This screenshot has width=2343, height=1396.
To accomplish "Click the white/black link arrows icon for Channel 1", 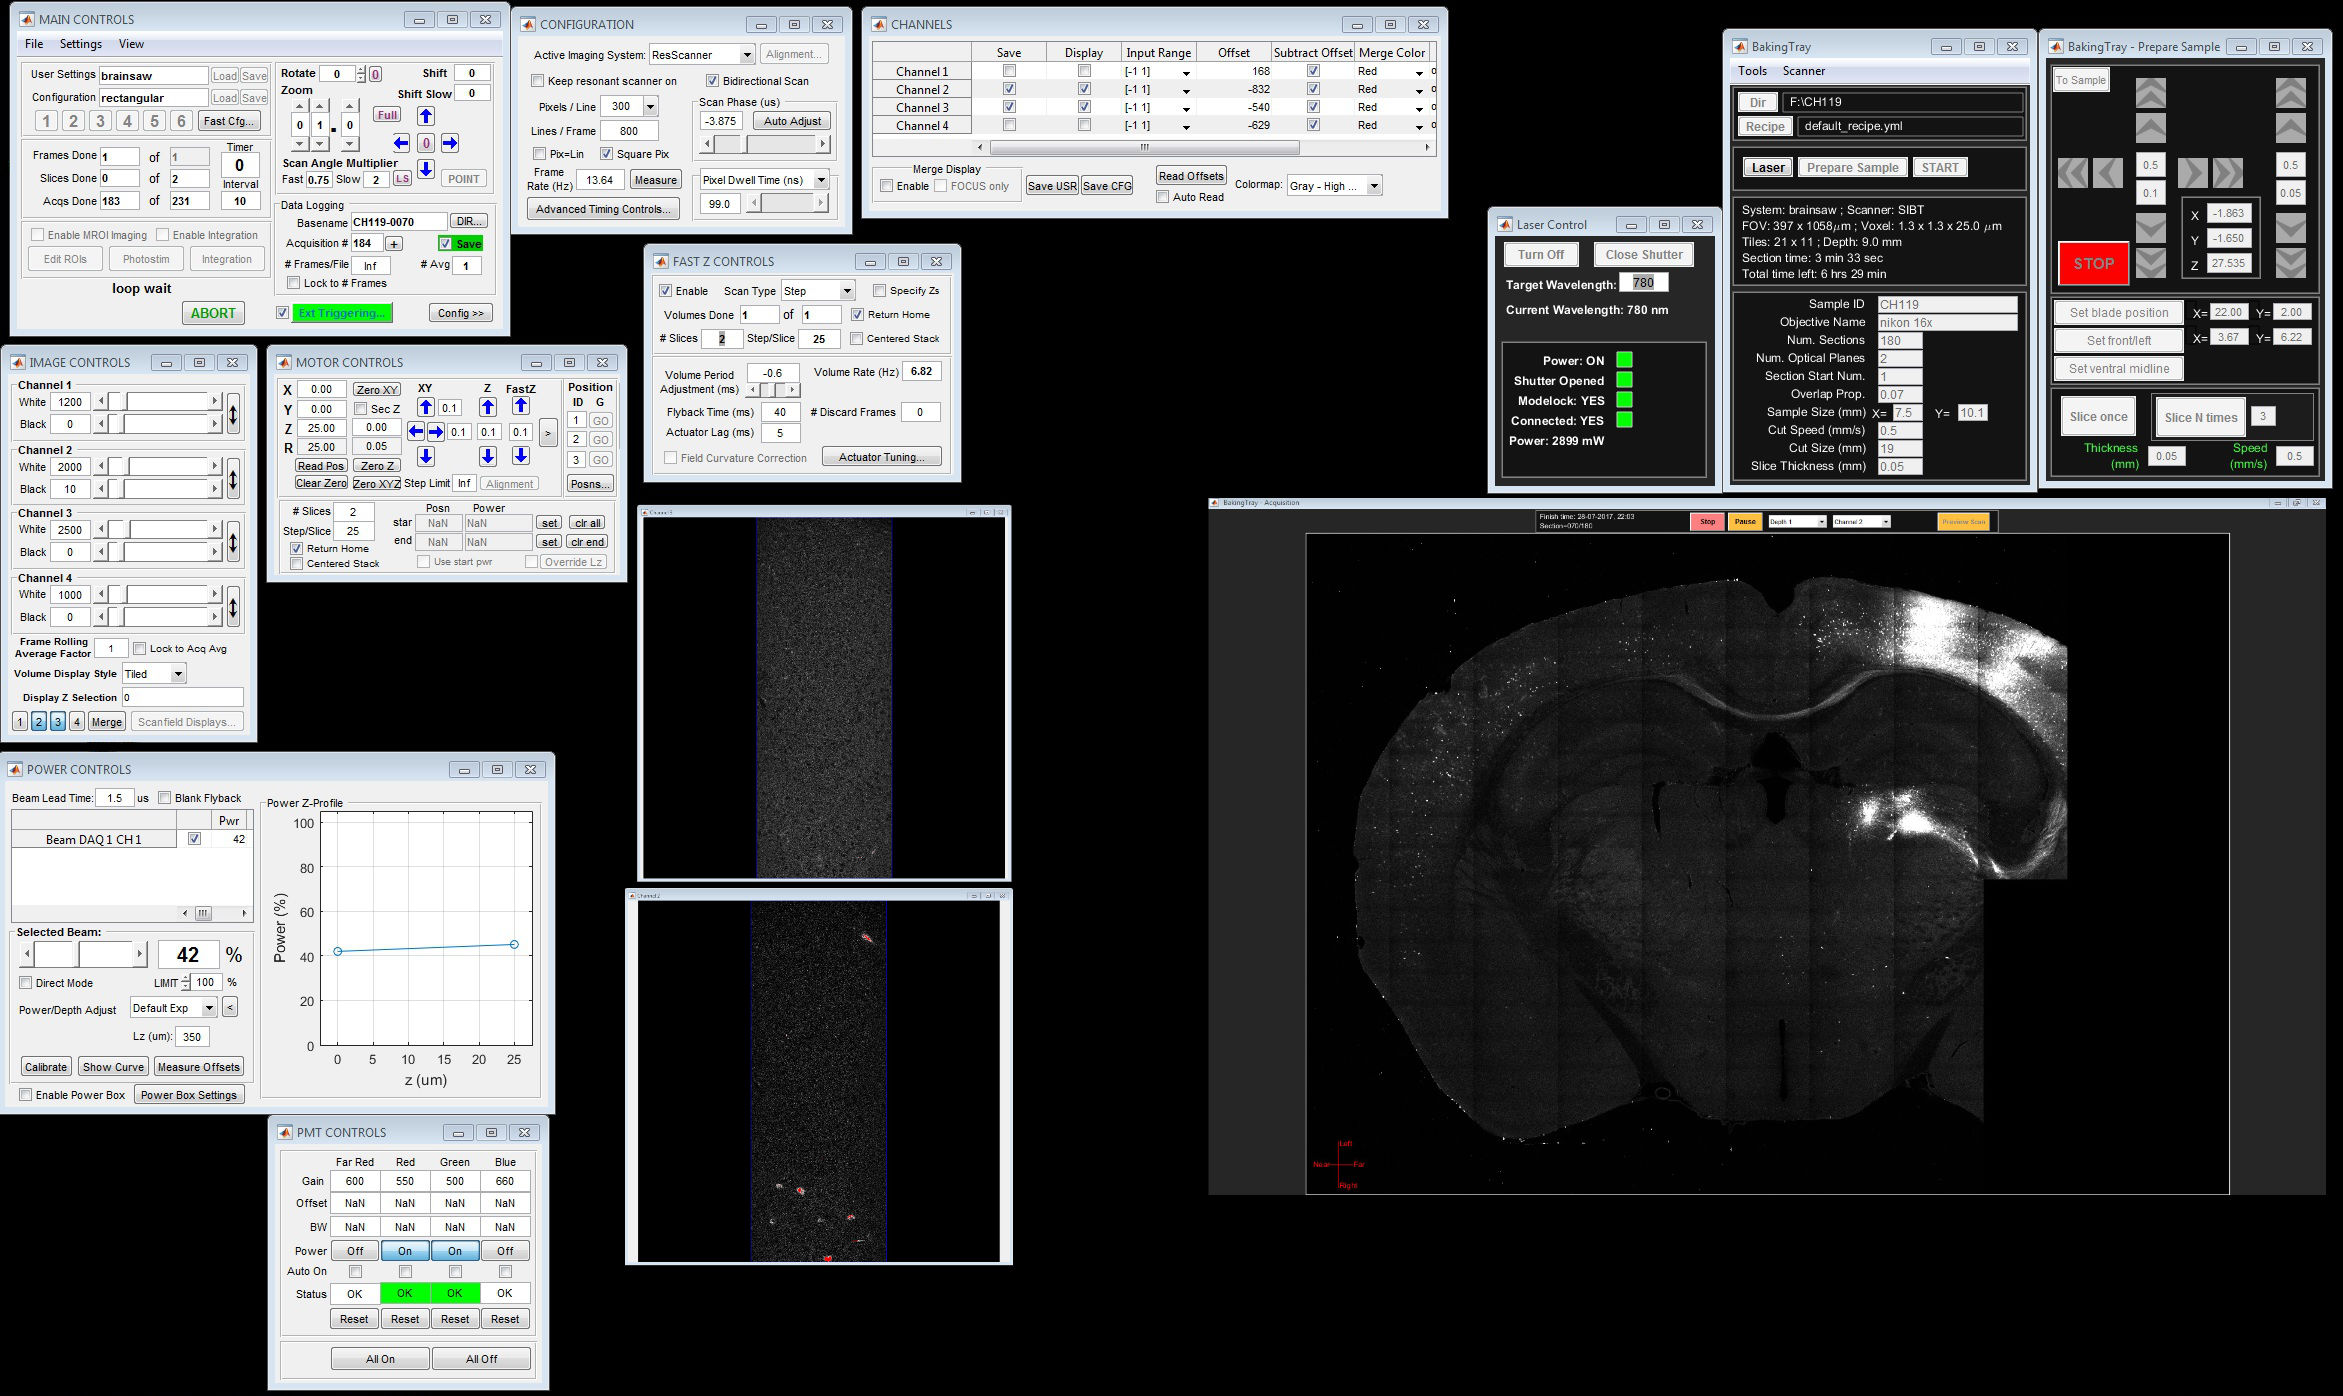I will [x=233, y=413].
